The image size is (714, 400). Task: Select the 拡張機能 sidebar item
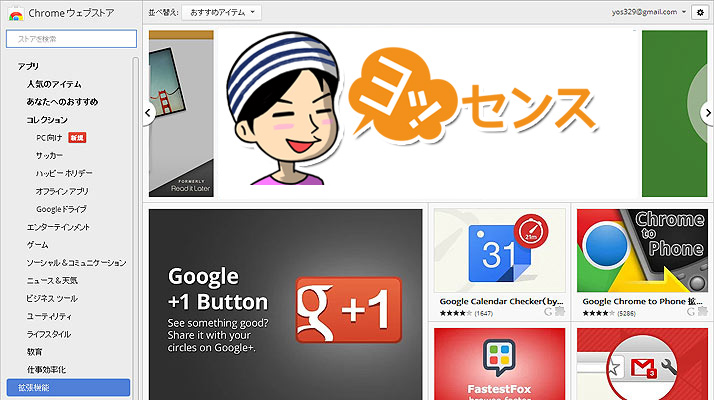pyautogui.click(x=68, y=388)
